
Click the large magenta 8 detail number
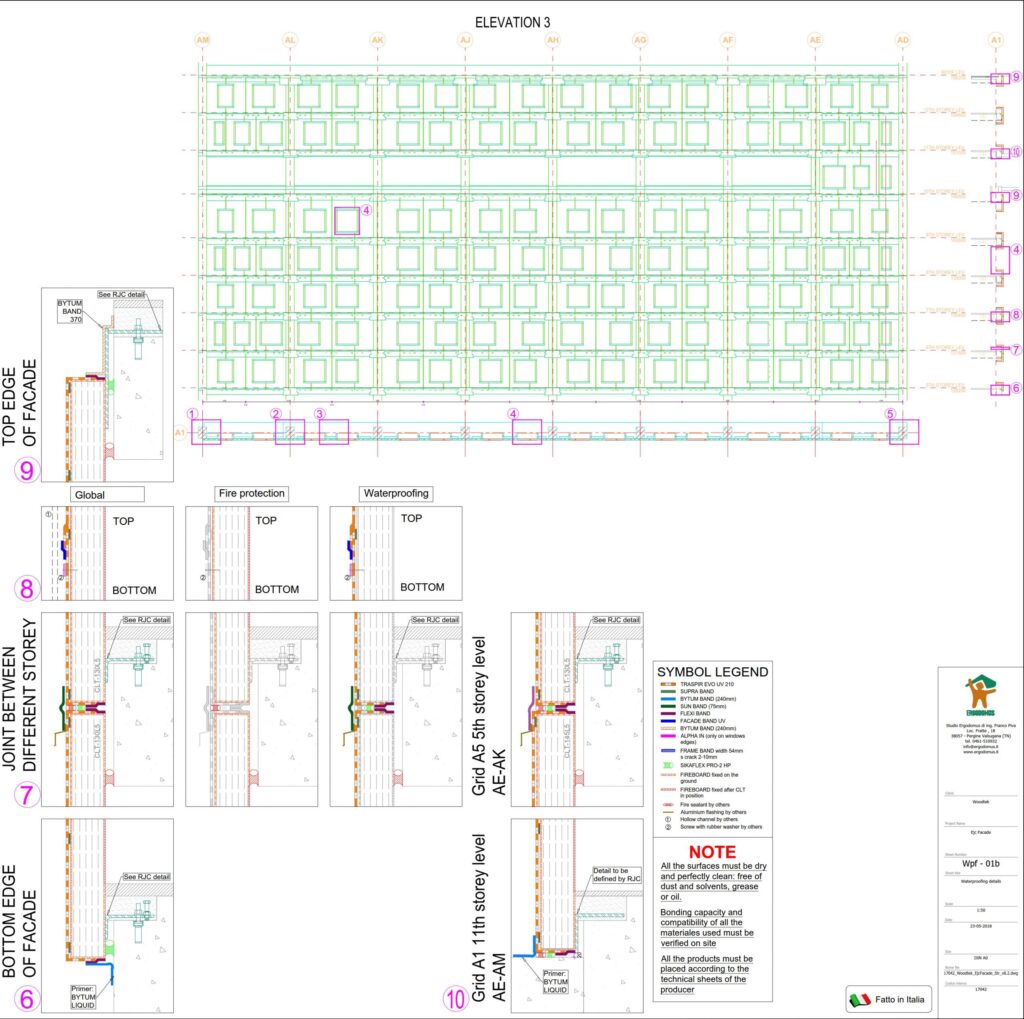[x=27, y=588]
